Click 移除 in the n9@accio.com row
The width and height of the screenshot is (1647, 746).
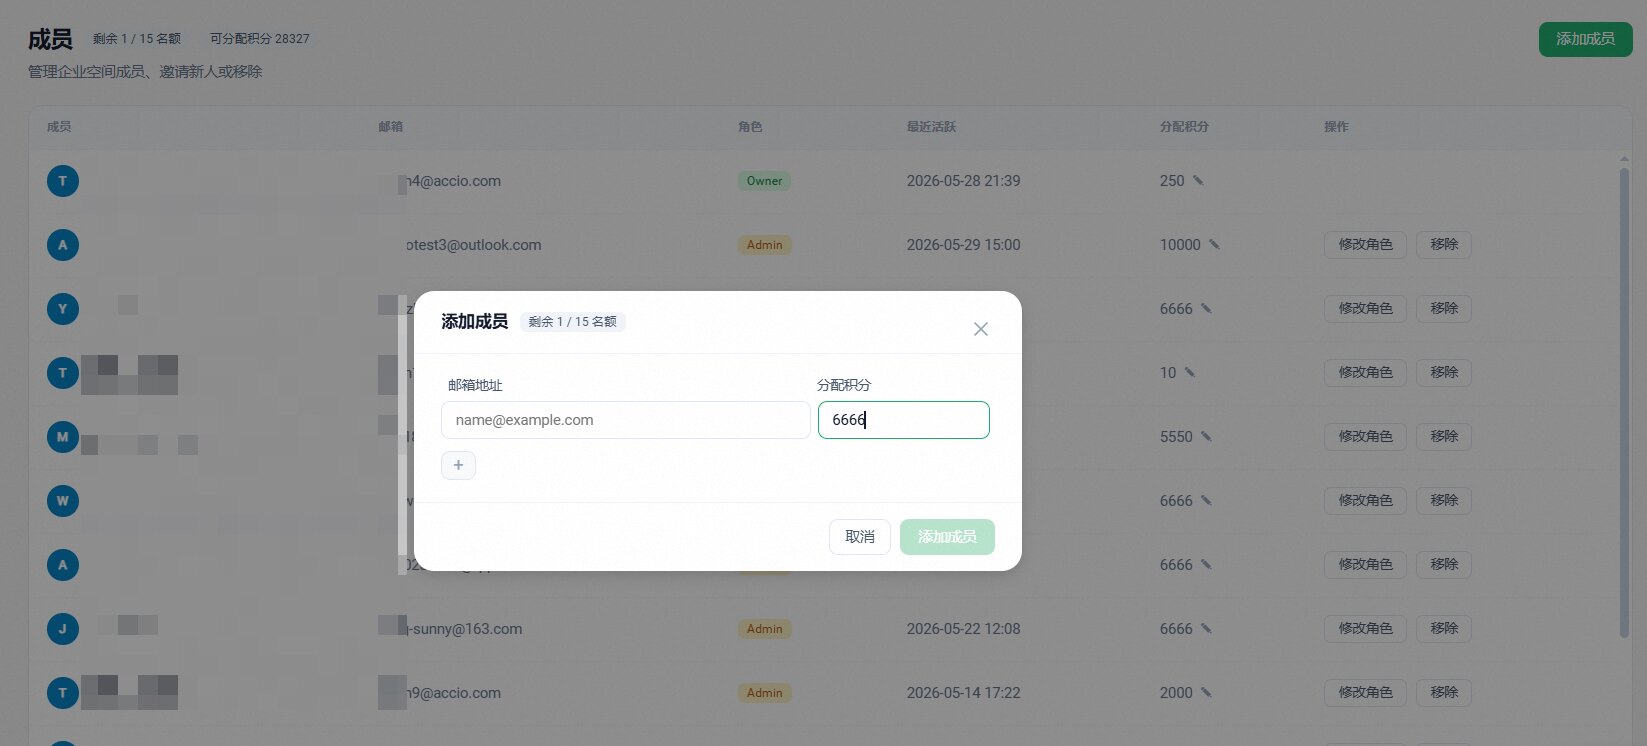point(1444,693)
